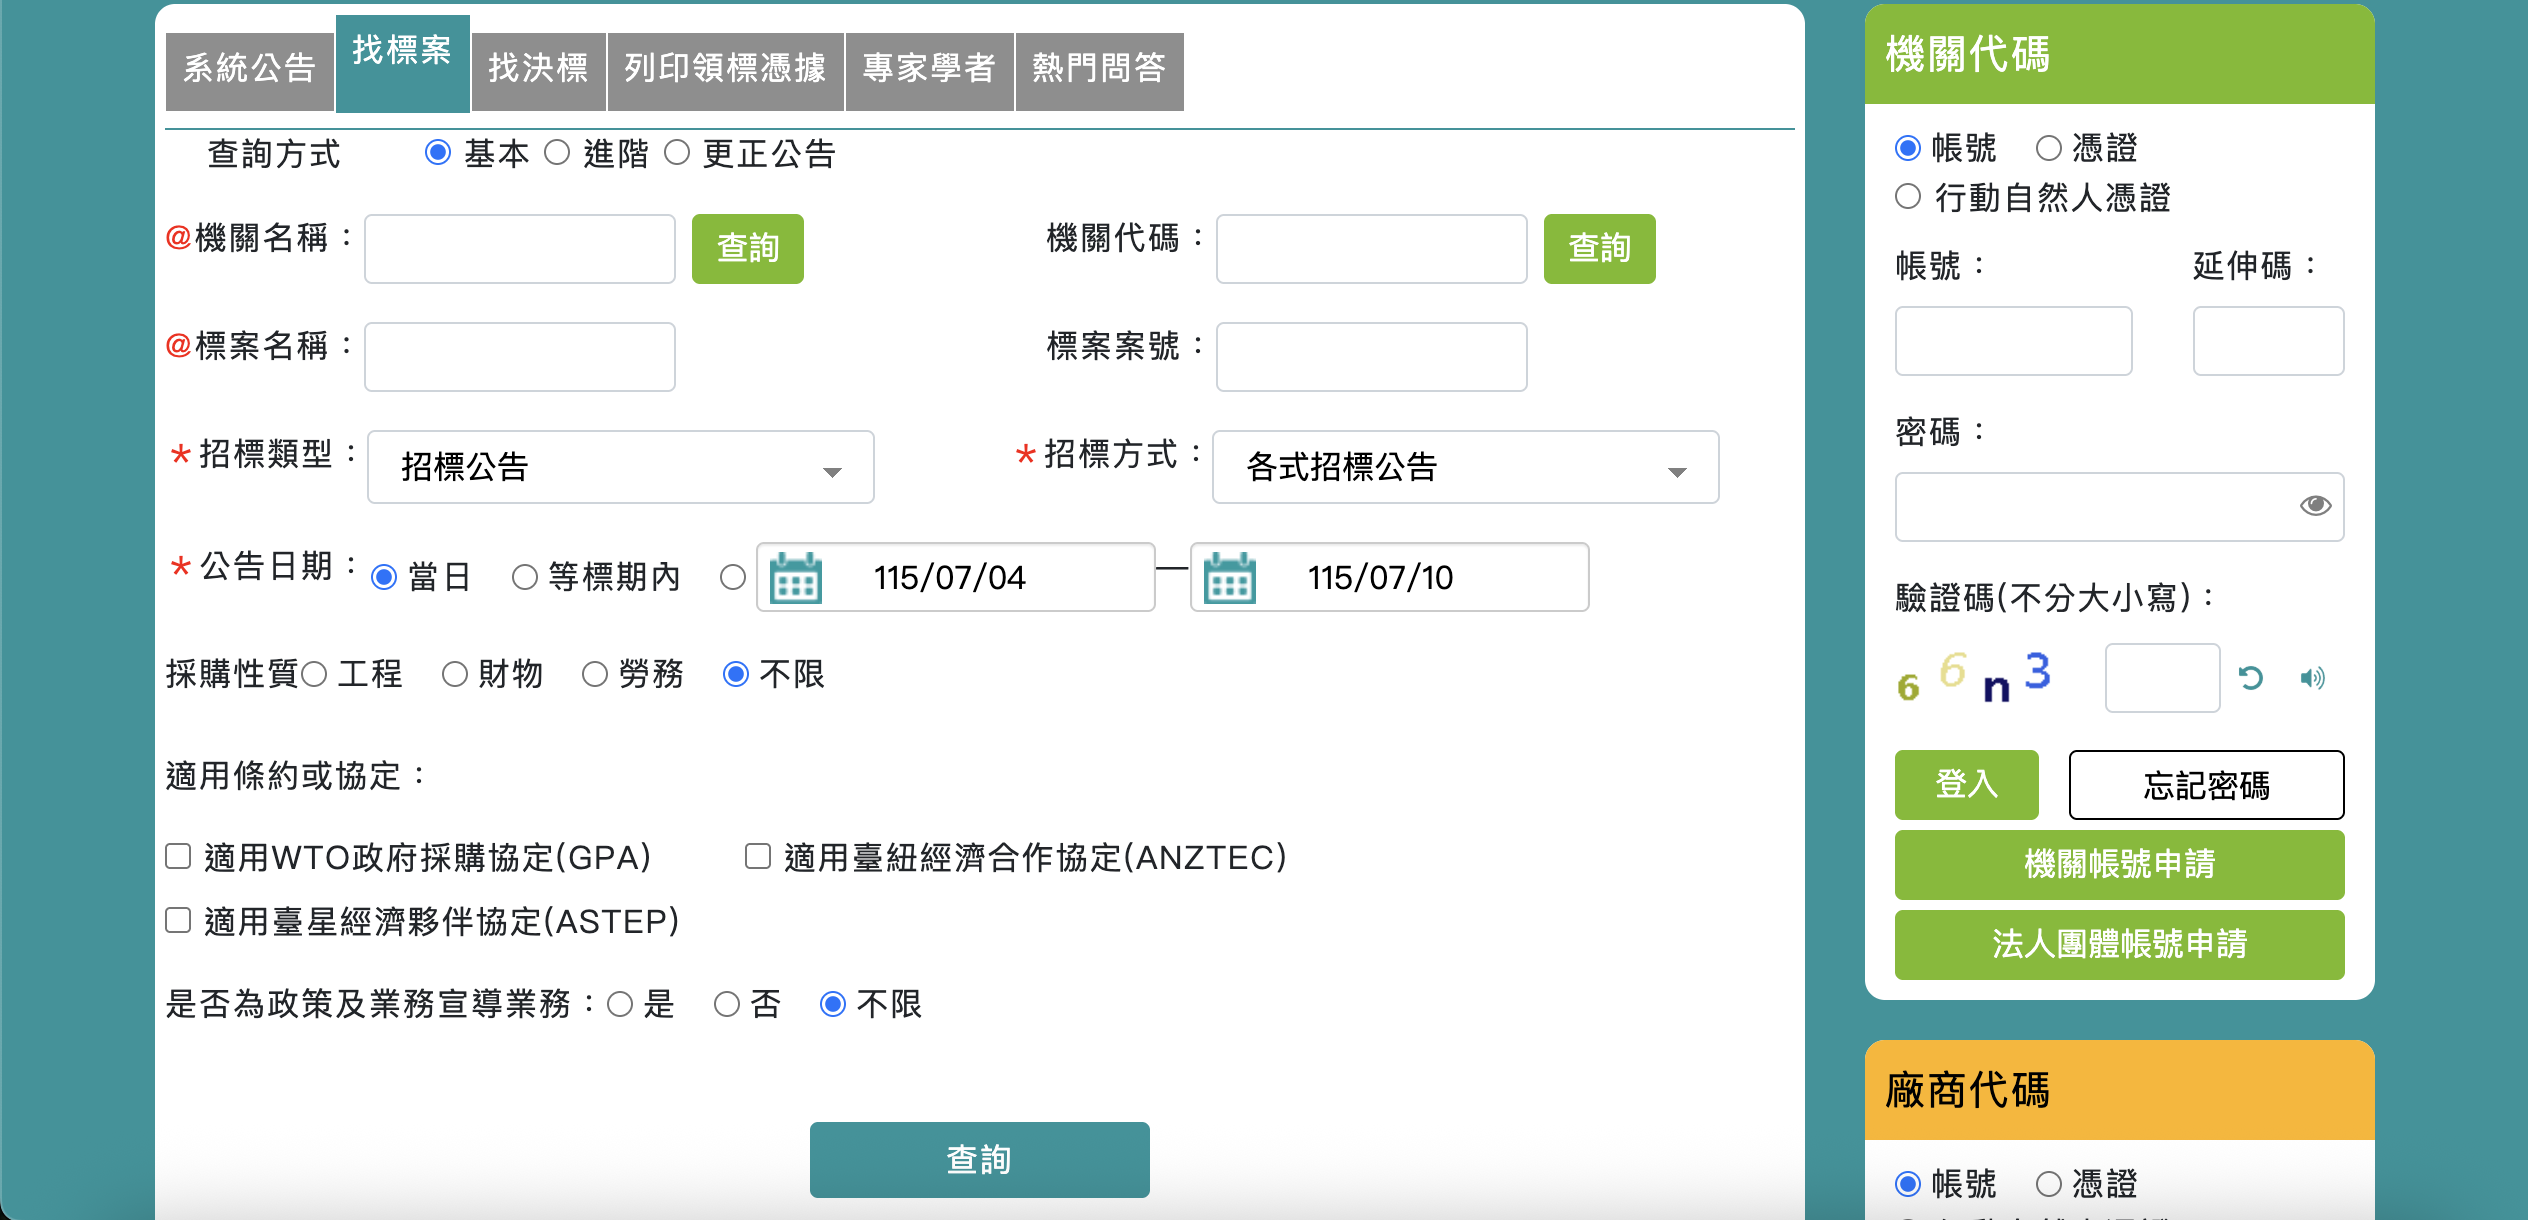Open the end date calendar picker icon

[x=1230, y=578]
